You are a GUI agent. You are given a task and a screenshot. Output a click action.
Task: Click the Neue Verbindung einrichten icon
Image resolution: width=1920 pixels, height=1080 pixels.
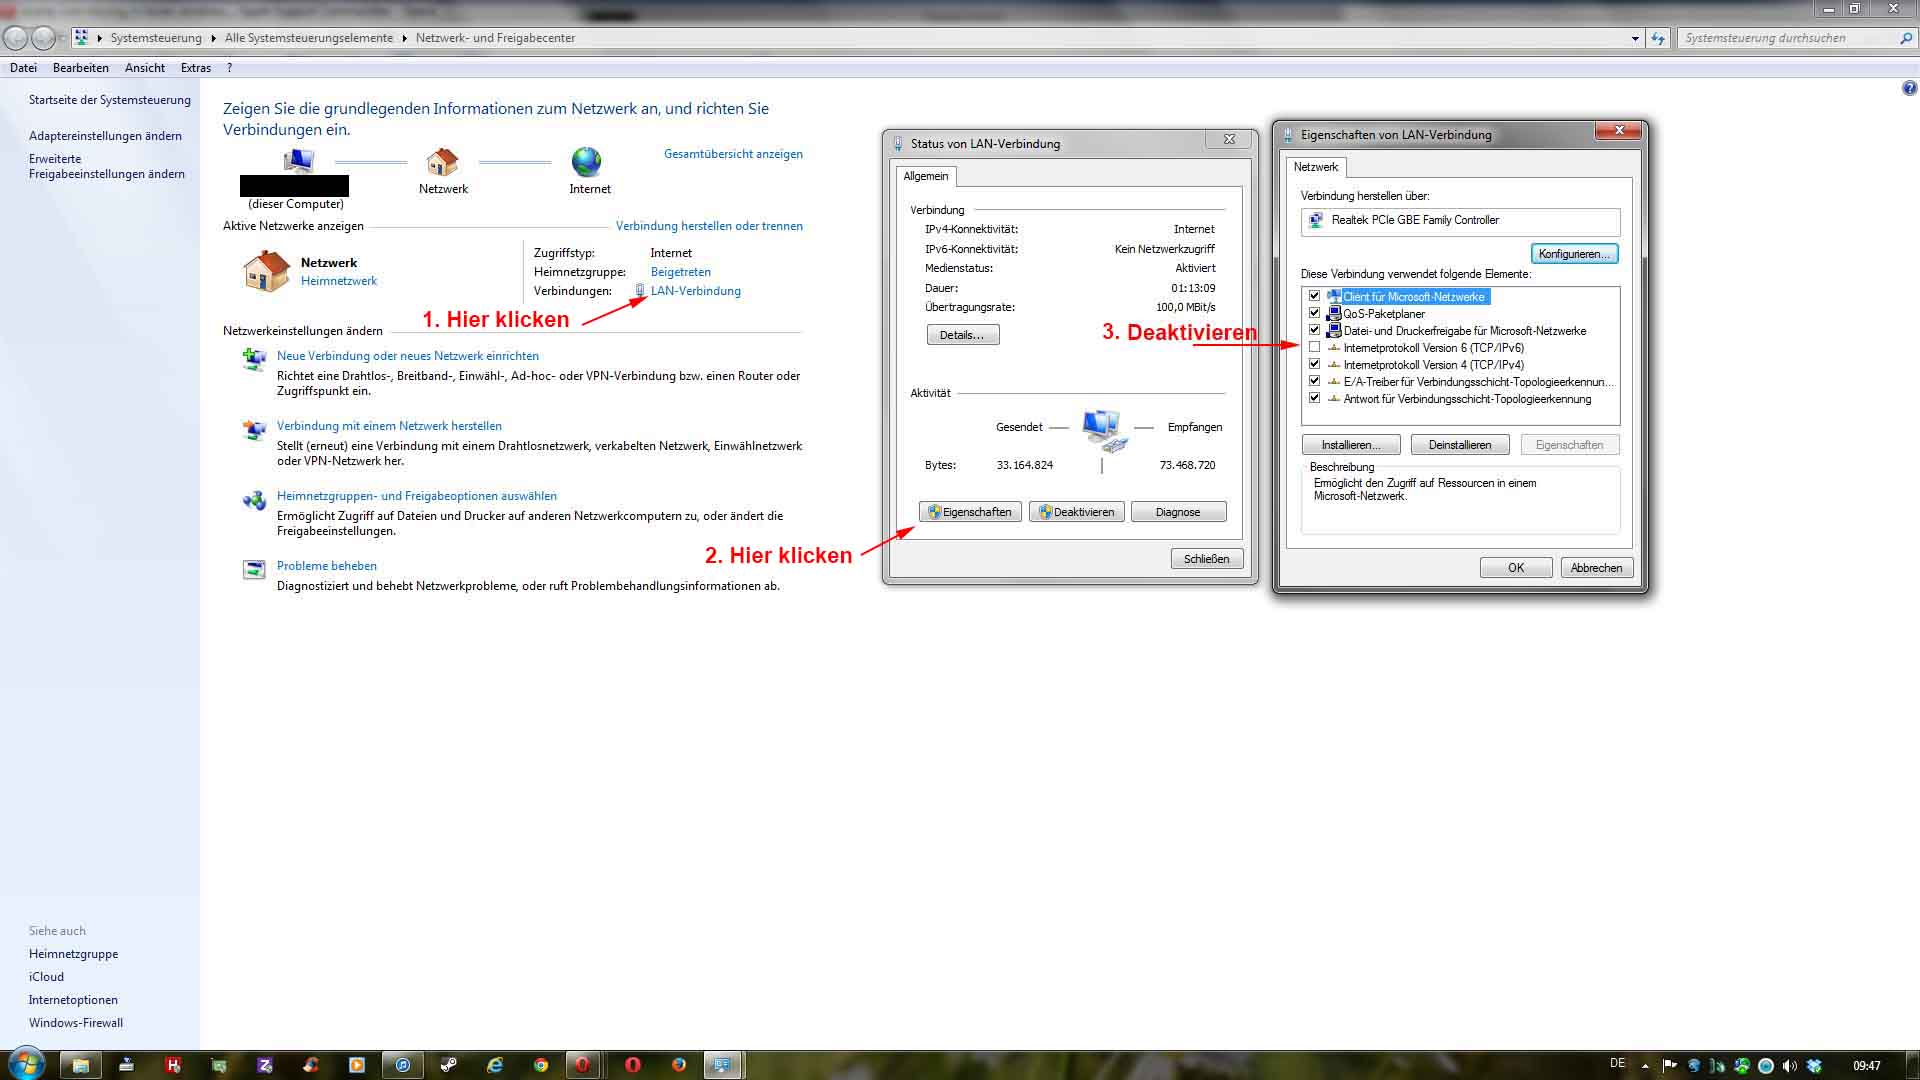(254, 360)
